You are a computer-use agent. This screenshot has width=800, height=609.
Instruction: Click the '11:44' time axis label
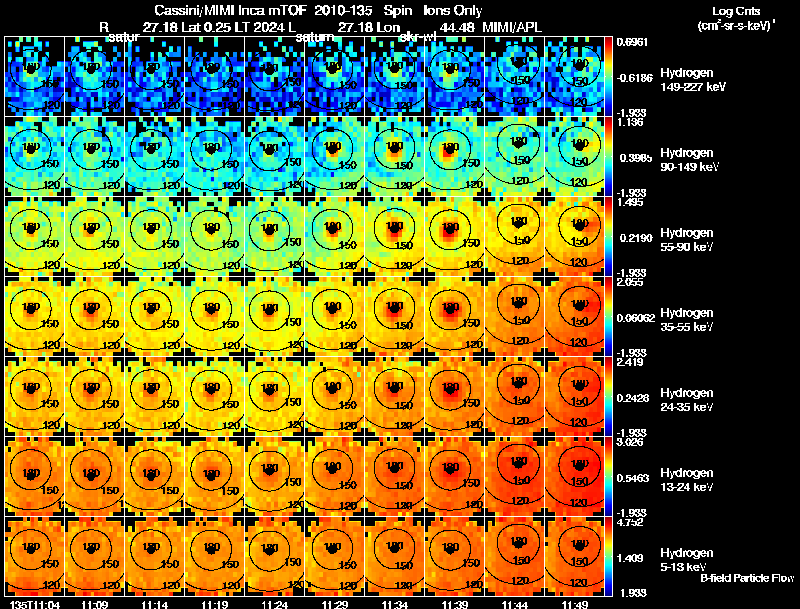click(515, 604)
